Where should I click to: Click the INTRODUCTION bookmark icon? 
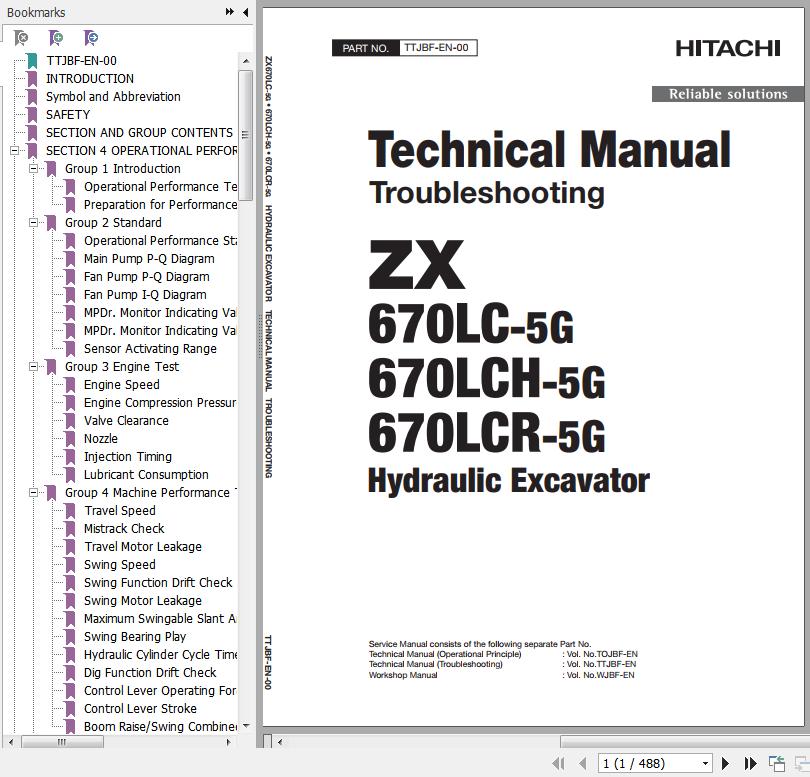[32, 79]
